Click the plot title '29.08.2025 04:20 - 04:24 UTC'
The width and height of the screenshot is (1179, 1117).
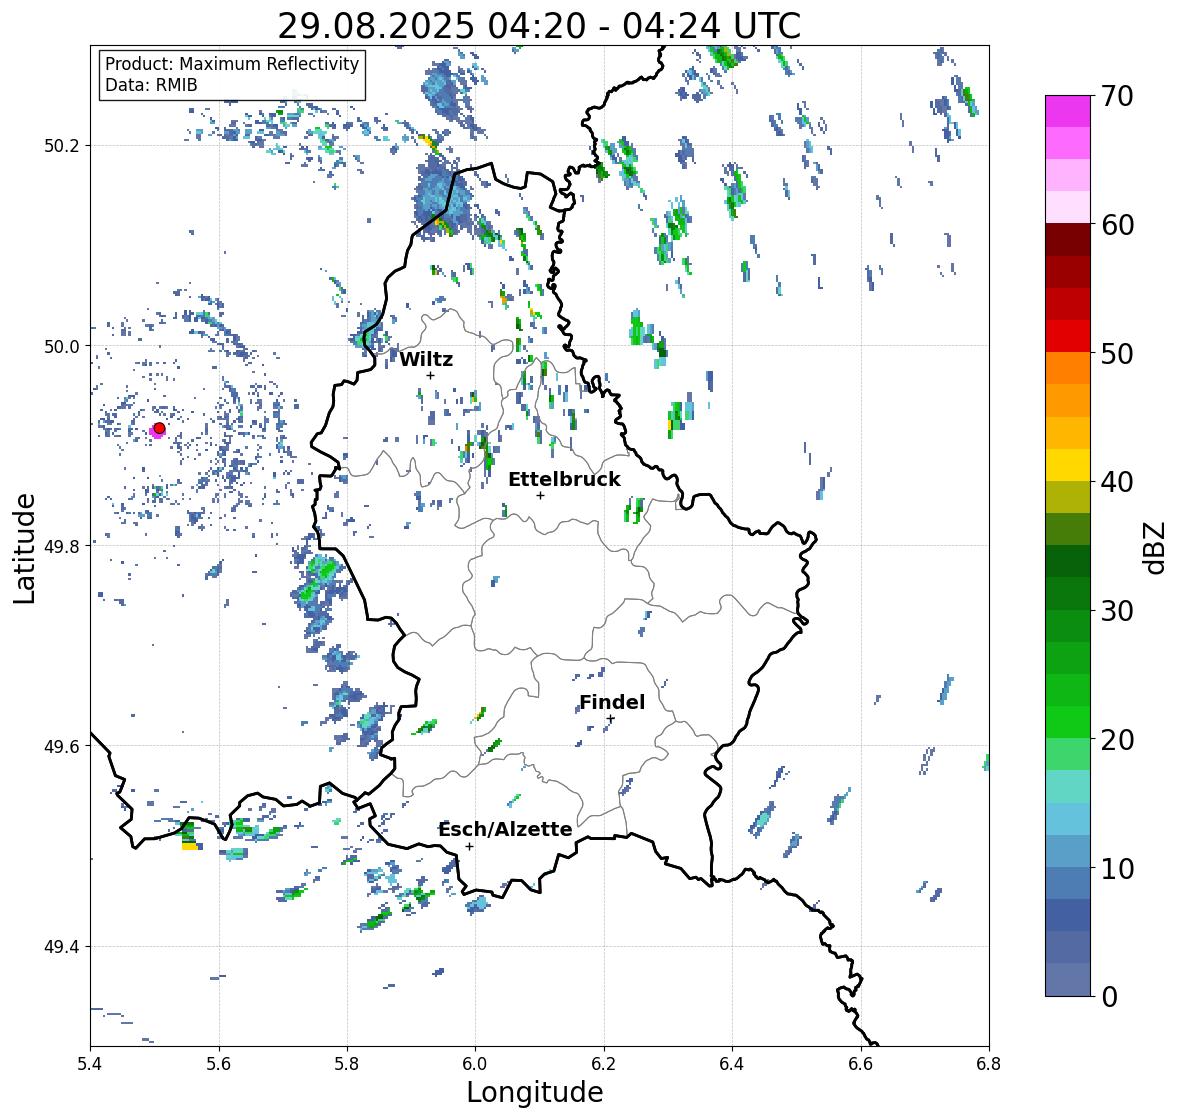coord(539,26)
